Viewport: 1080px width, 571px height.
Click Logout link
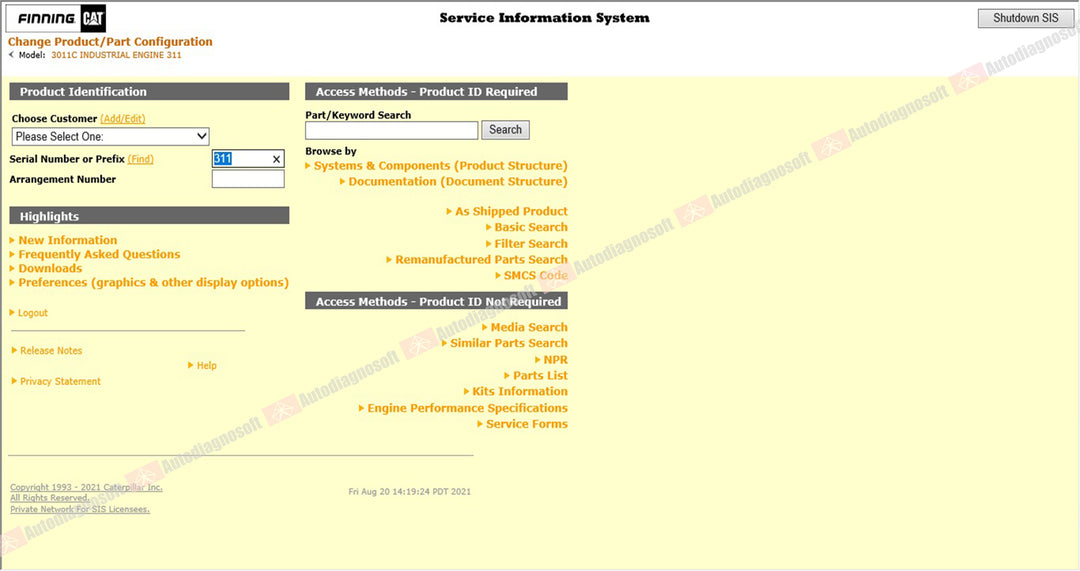[33, 313]
